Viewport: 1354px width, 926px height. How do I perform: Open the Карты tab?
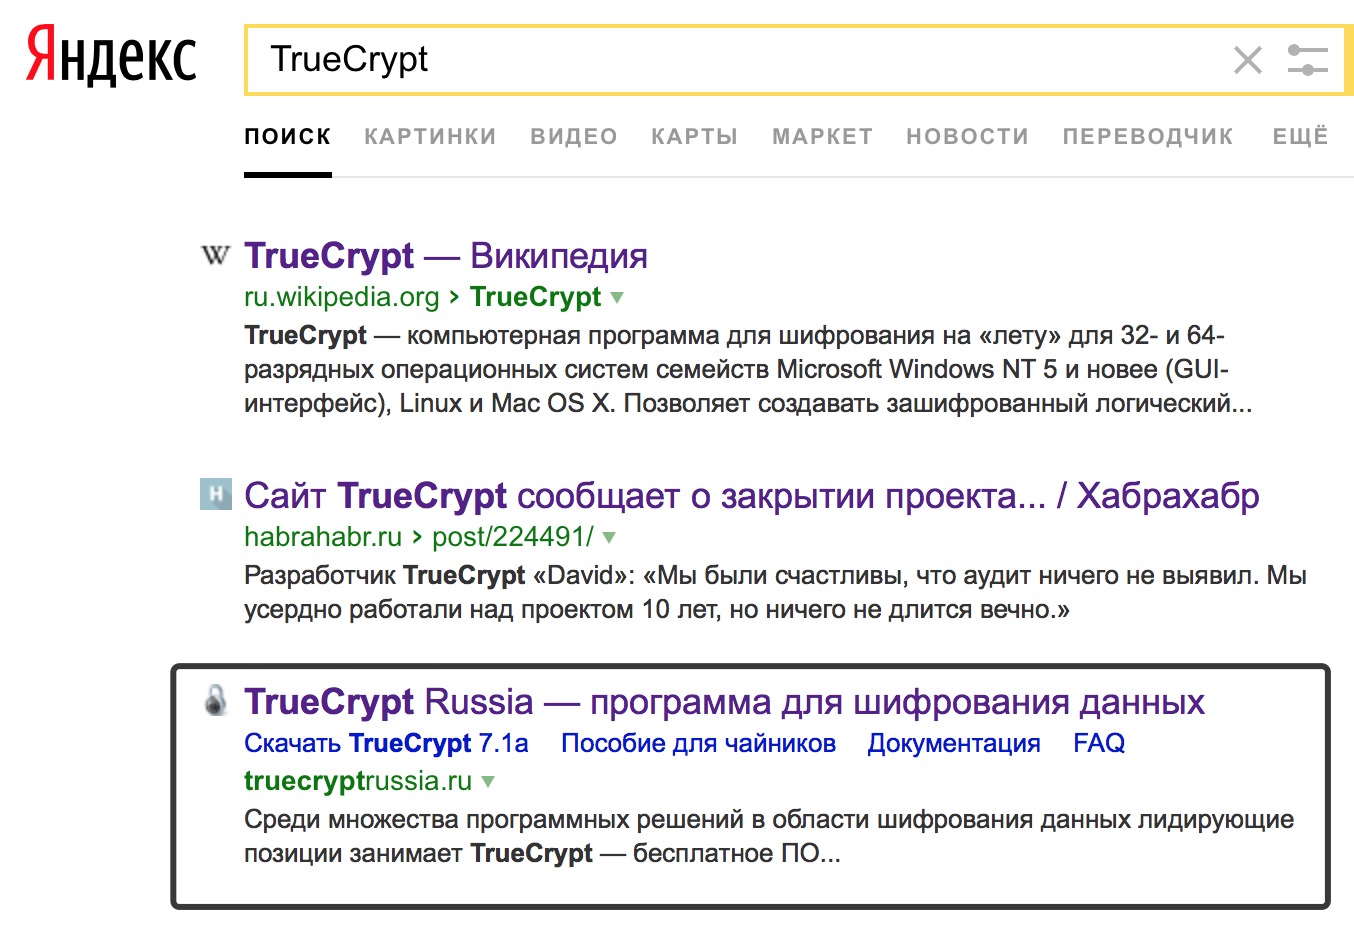[694, 137]
